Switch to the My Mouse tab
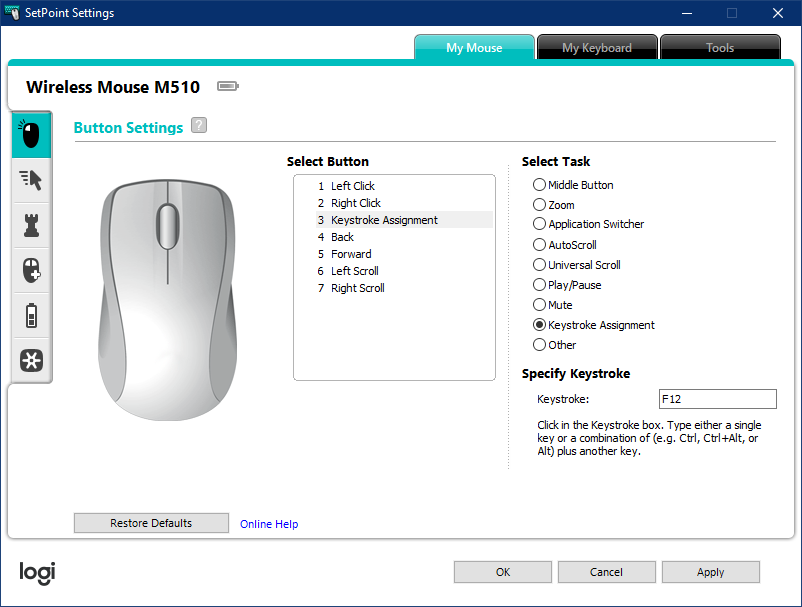Viewport: 802px width, 607px height. (474, 48)
